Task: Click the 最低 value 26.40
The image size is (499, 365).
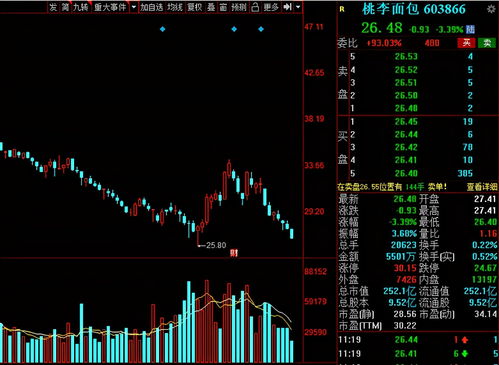Action: click(485, 222)
